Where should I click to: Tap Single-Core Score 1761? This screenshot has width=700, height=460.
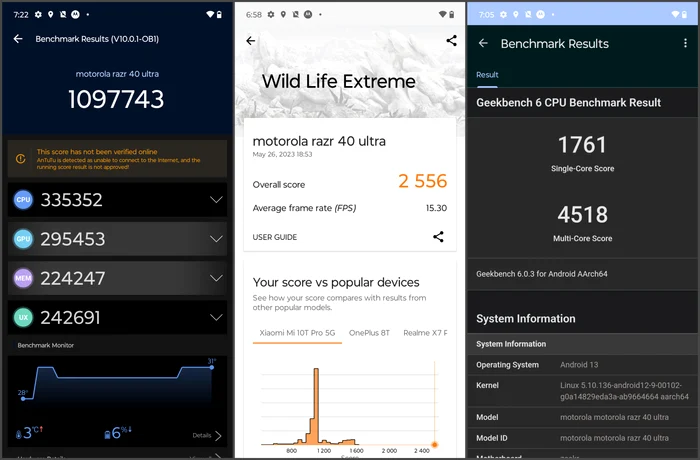[582, 145]
